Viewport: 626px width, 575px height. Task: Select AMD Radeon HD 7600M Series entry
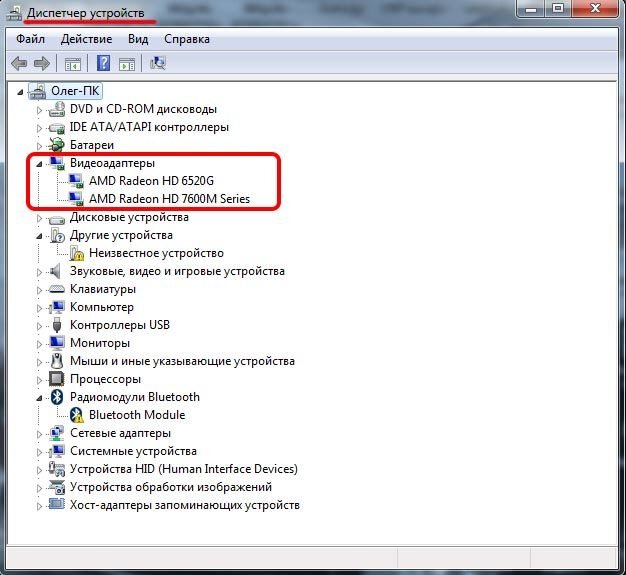tap(169, 199)
